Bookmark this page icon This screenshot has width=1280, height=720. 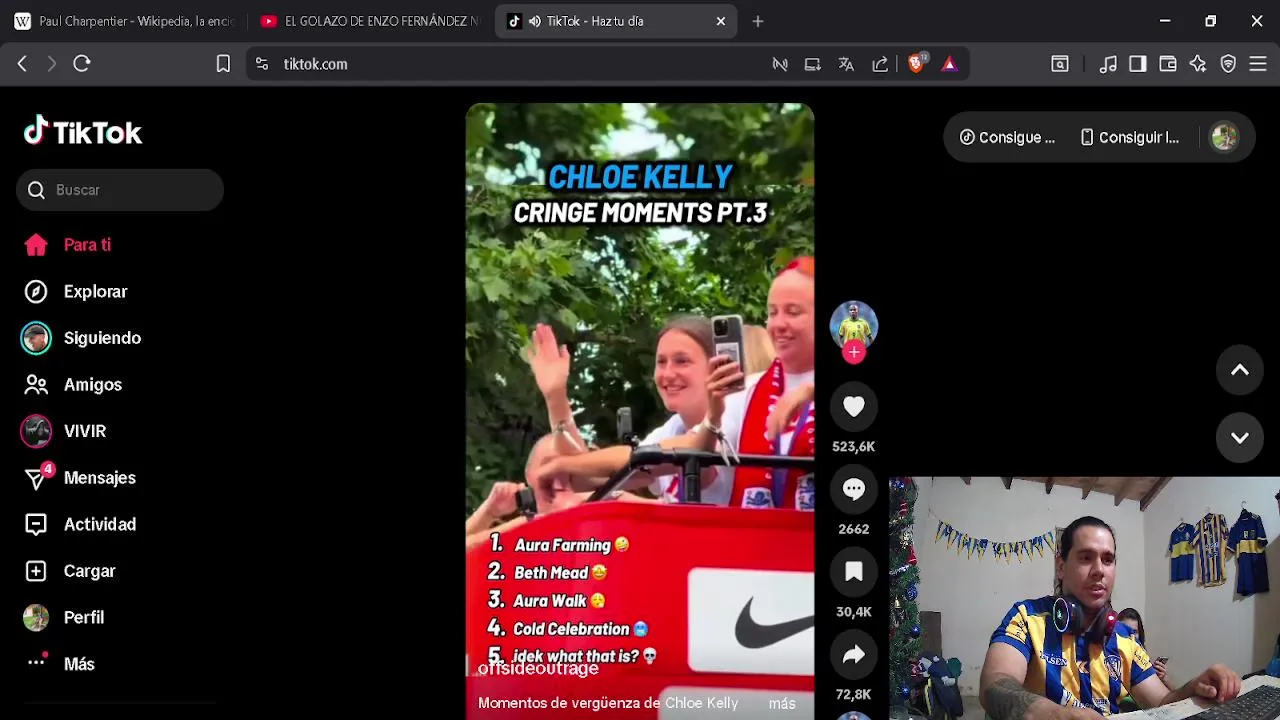point(223,64)
